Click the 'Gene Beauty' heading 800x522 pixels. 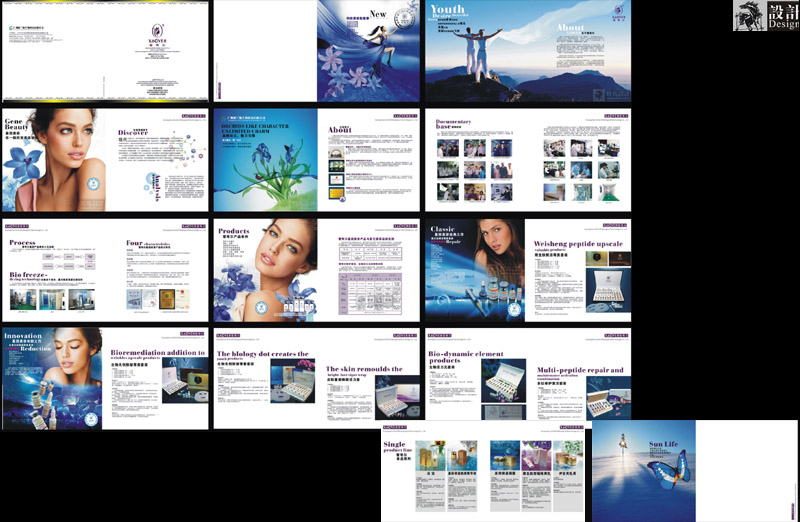point(16,124)
